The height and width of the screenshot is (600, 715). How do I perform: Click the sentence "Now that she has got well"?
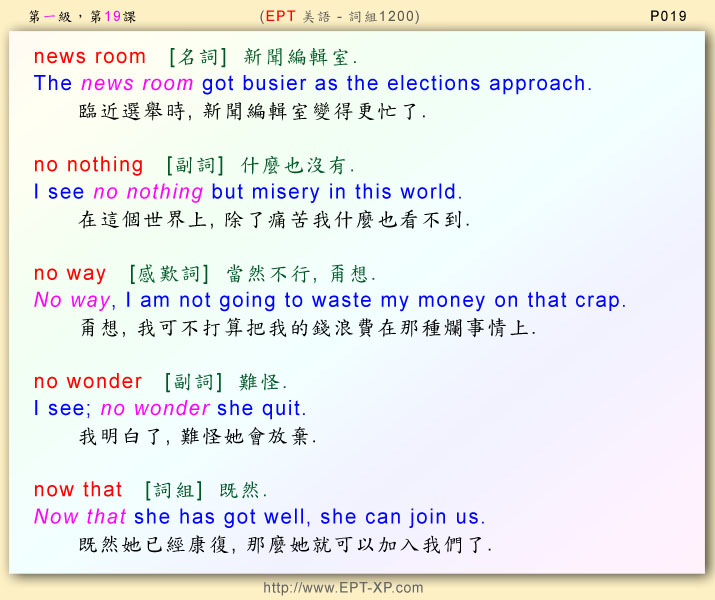click(x=259, y=517)
